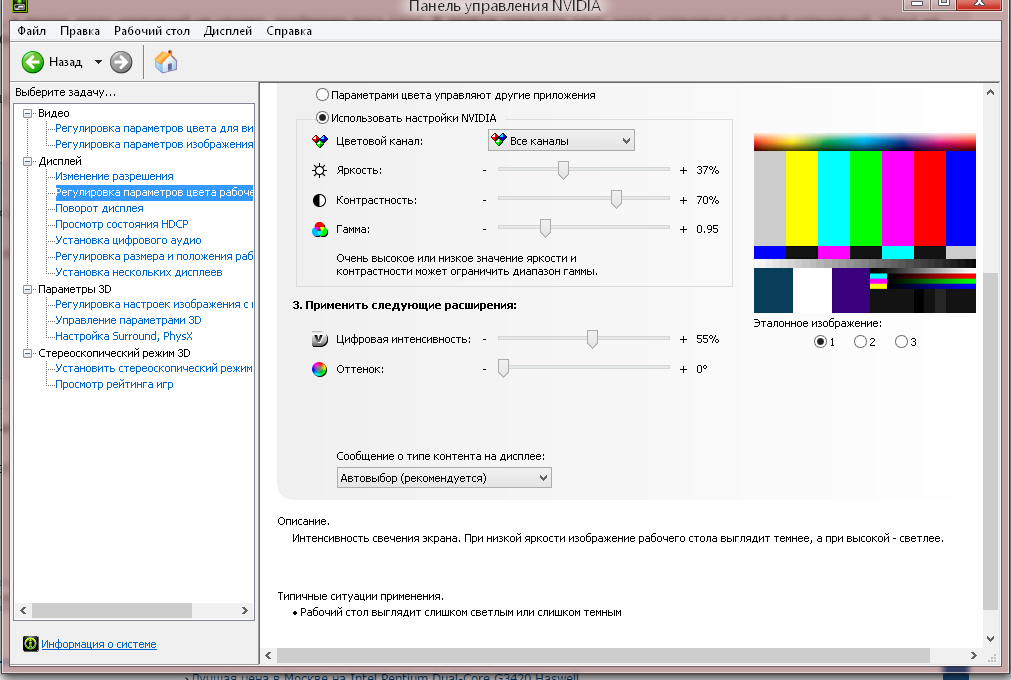Click the hue plus sign
Screen dimensions: 1011x680
(x=683, y=369)
